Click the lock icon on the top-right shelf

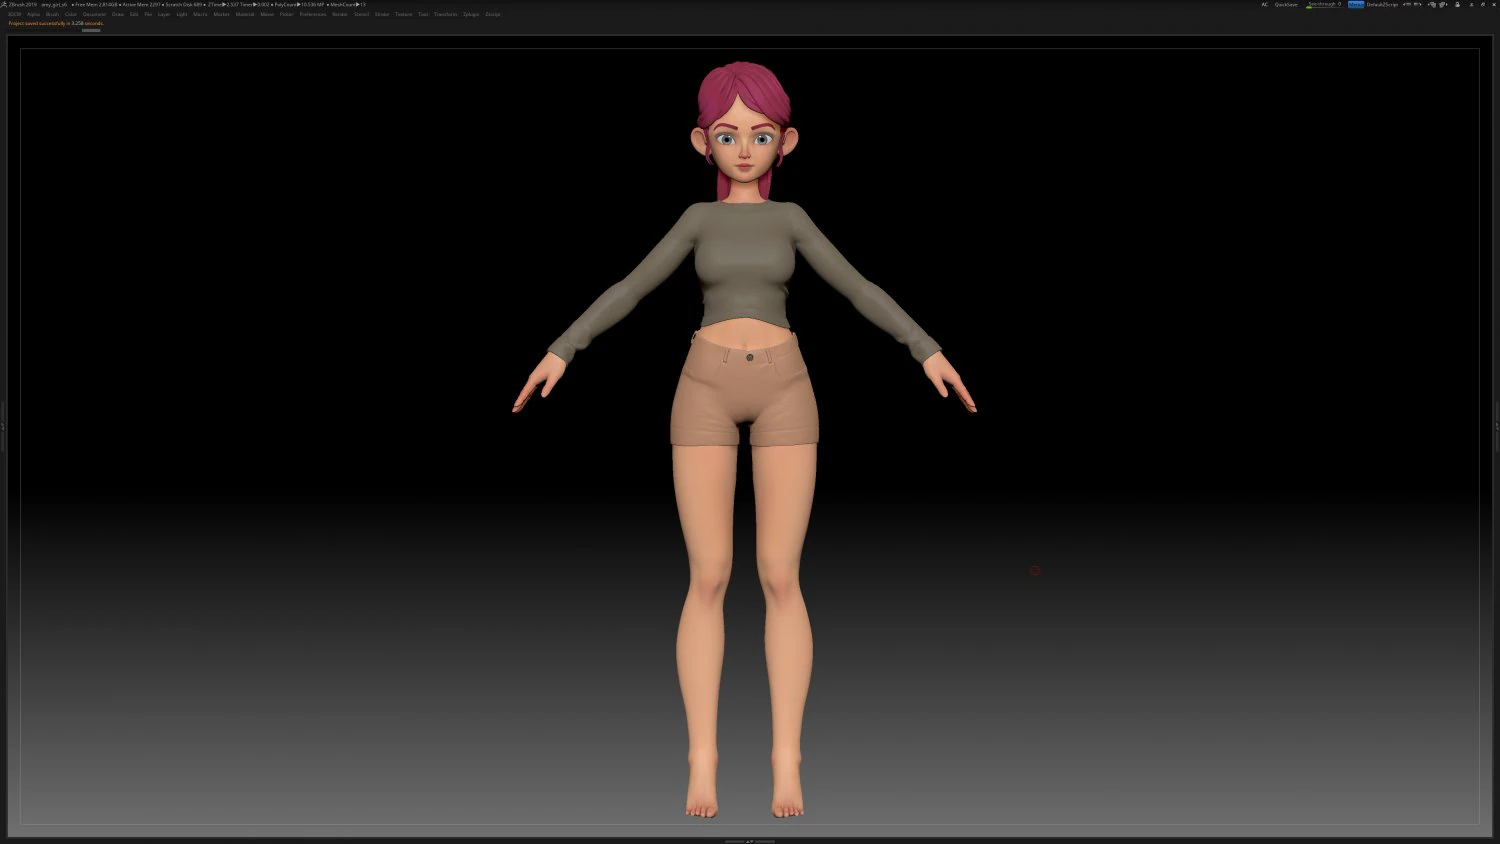1457,4
